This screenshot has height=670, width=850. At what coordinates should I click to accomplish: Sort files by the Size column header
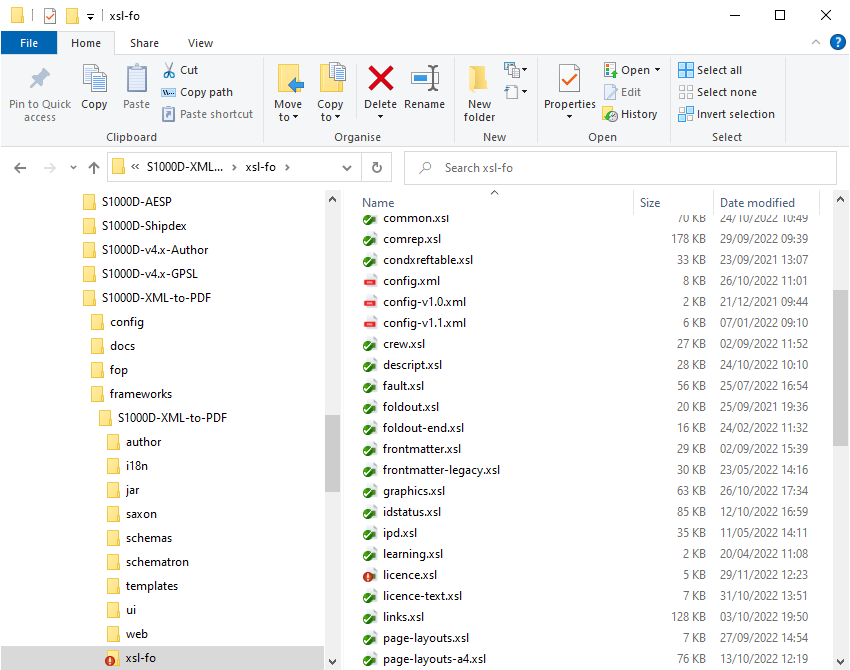point(649,203)
